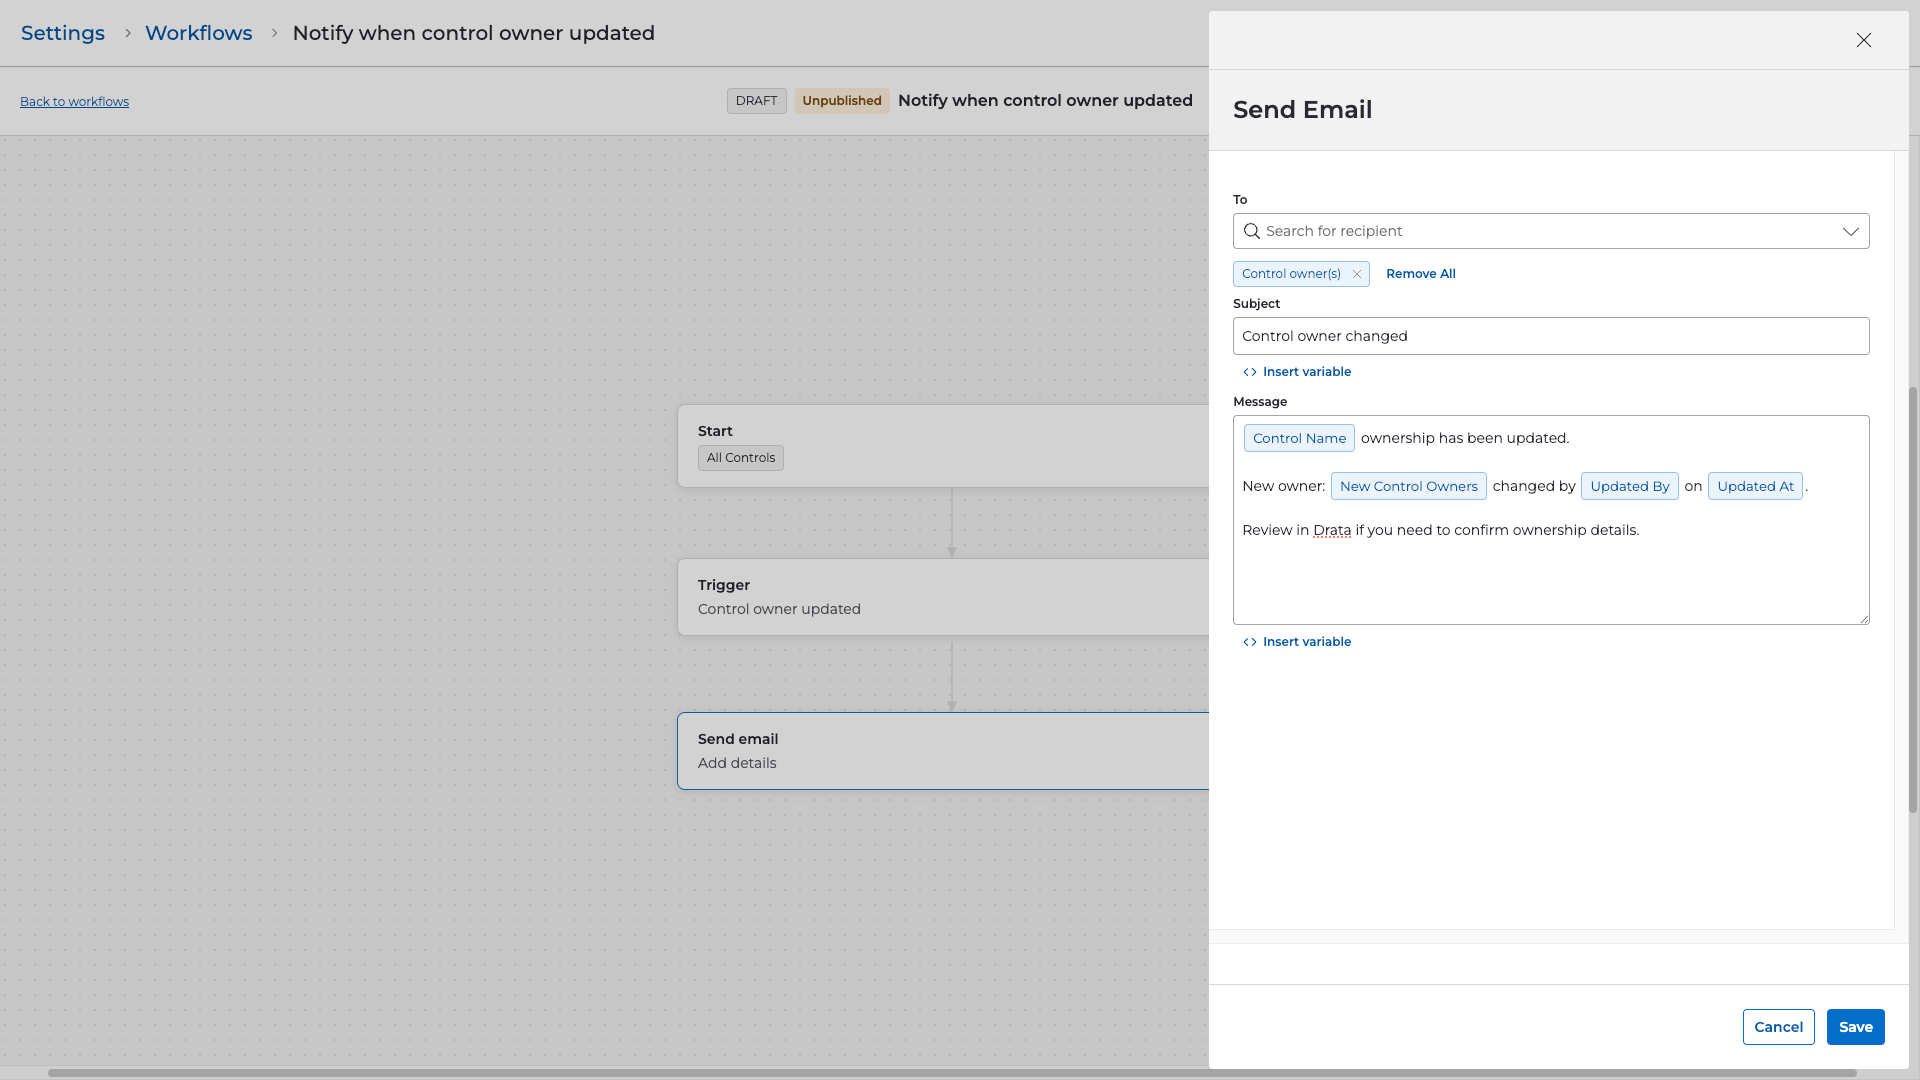Select the Updated By variable chip
The width and height of the screenshot is (1920, 1080).
(x=1629, y=486)
